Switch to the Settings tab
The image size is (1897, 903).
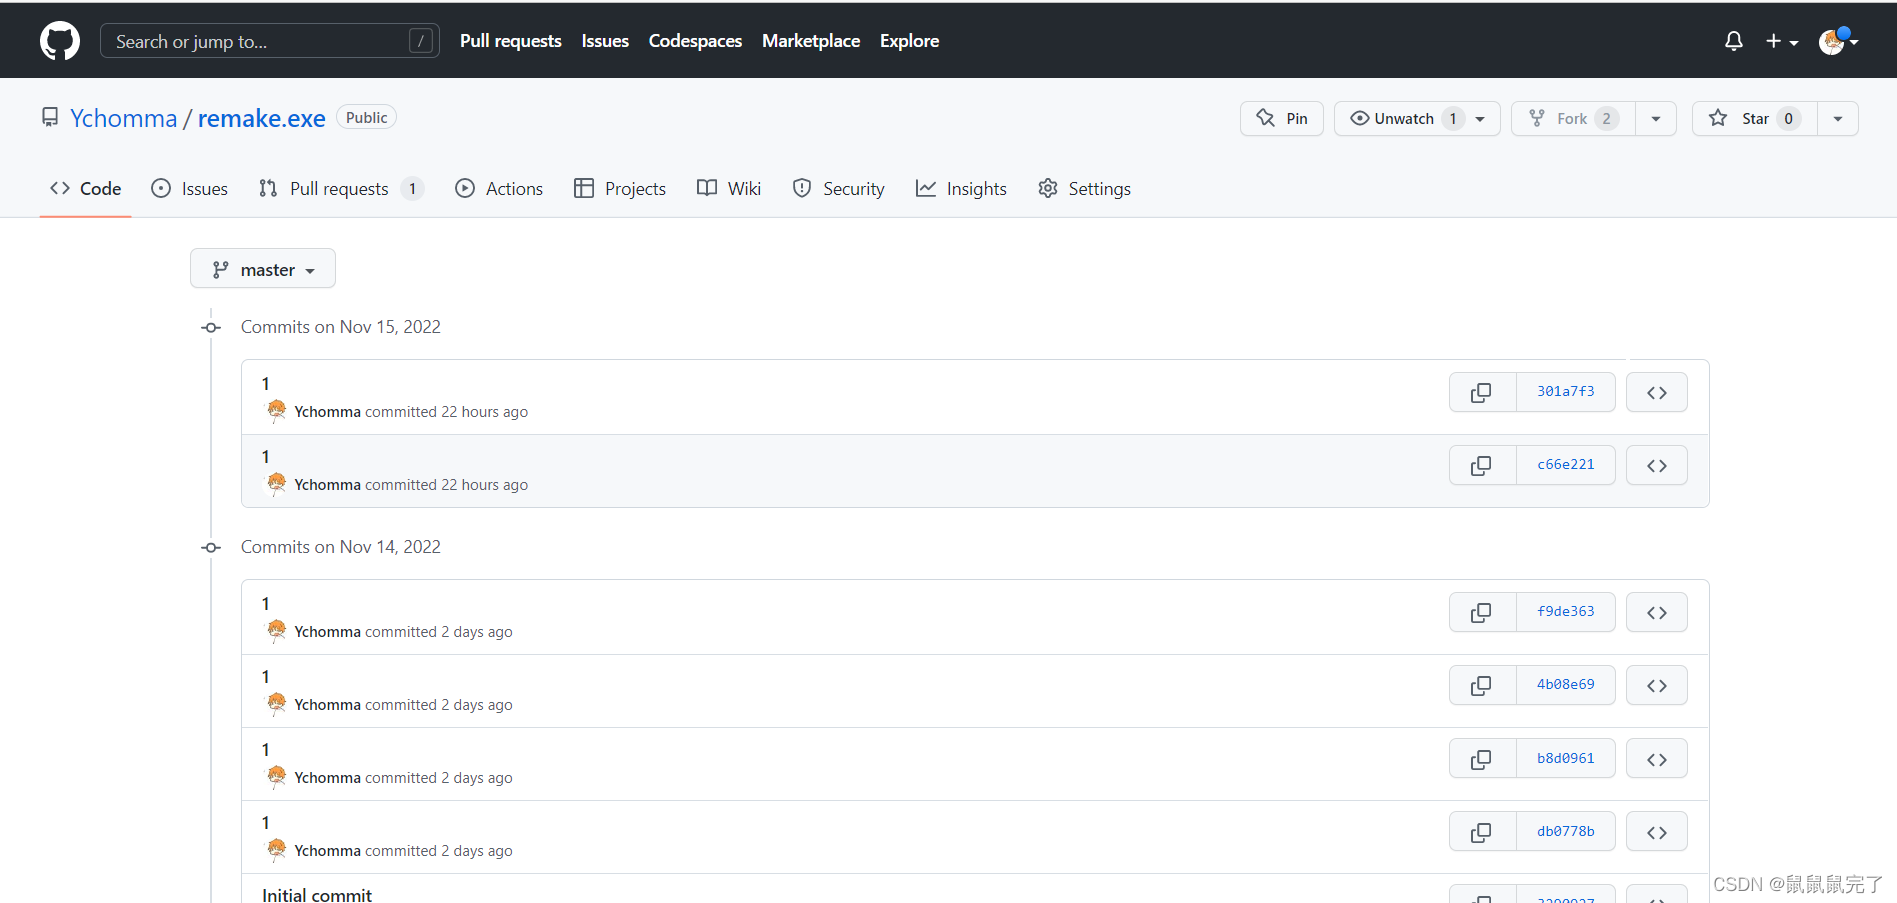1084,188
